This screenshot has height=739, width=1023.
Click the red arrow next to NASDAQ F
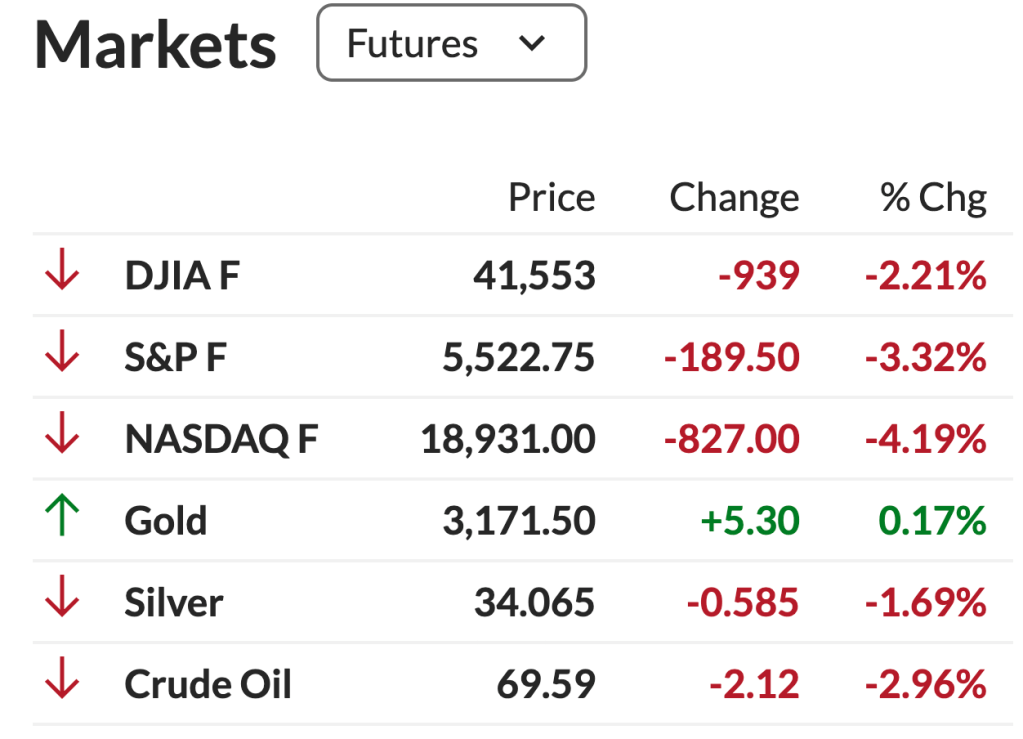point(62,439)
